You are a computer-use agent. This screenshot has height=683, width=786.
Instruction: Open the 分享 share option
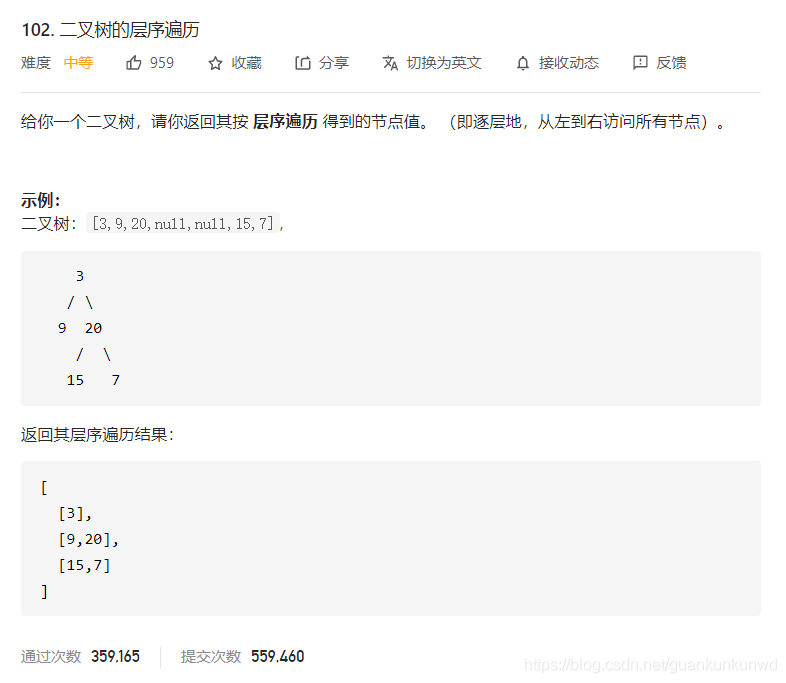tap(334, 63)
